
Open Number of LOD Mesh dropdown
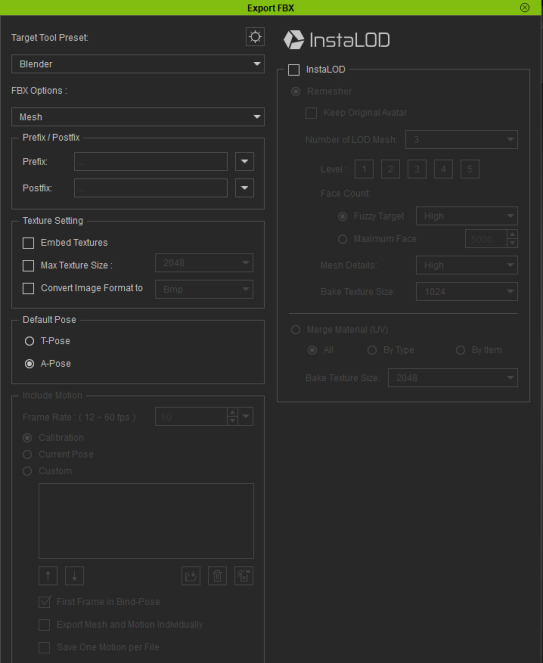point(461,140)
